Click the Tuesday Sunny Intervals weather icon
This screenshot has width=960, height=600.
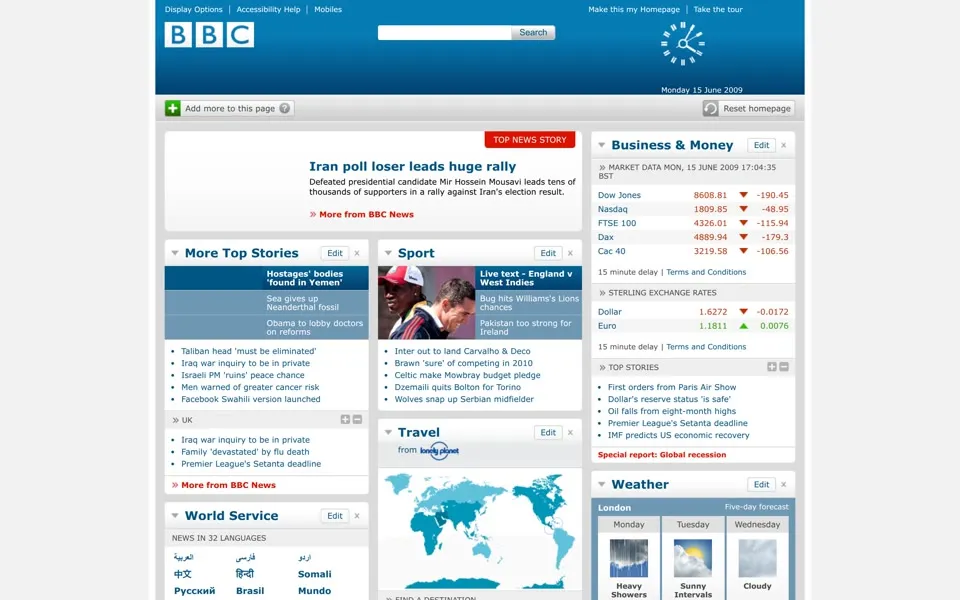pos(693,558)
